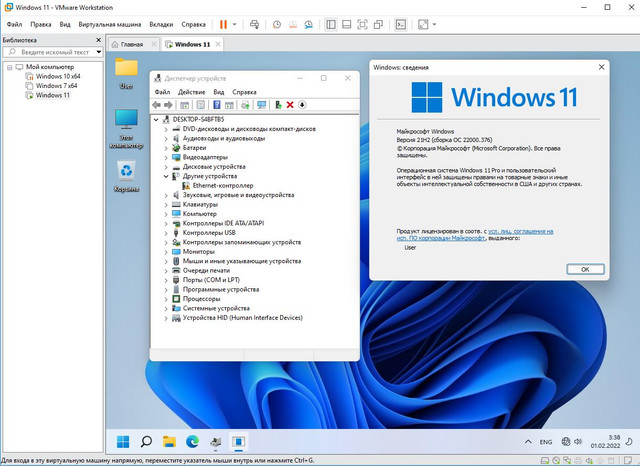Select Клавиатуры in the device tree
Viewport: 640px width, 466px height.
click(x=200, y=204)
